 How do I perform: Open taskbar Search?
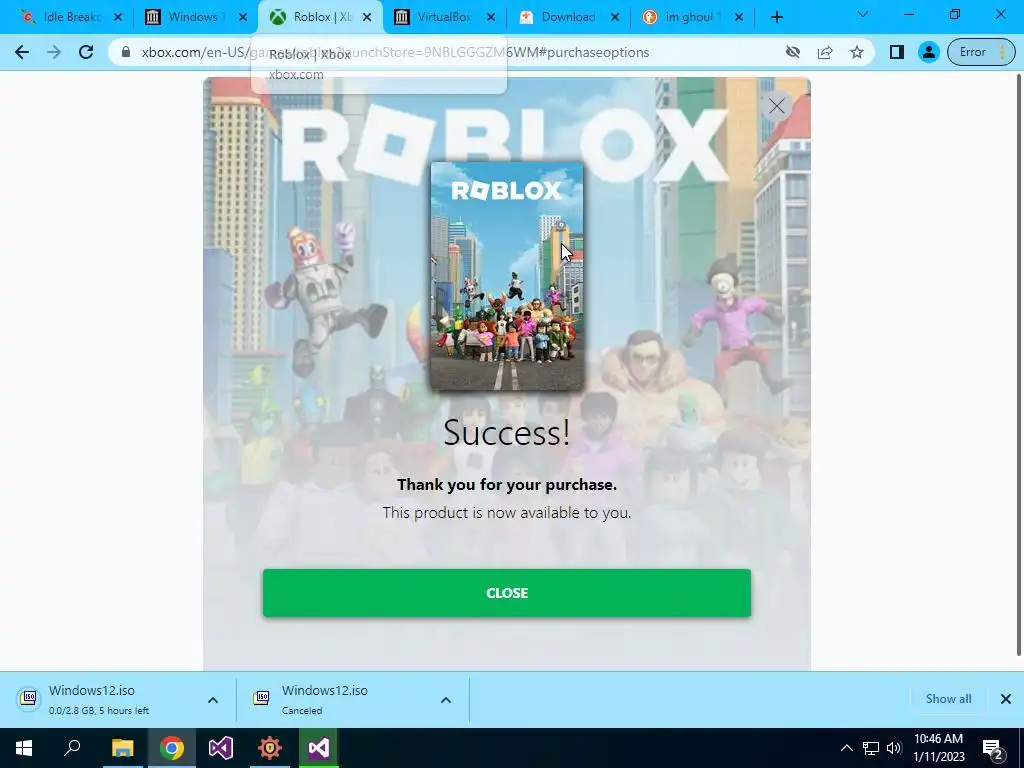72,748
